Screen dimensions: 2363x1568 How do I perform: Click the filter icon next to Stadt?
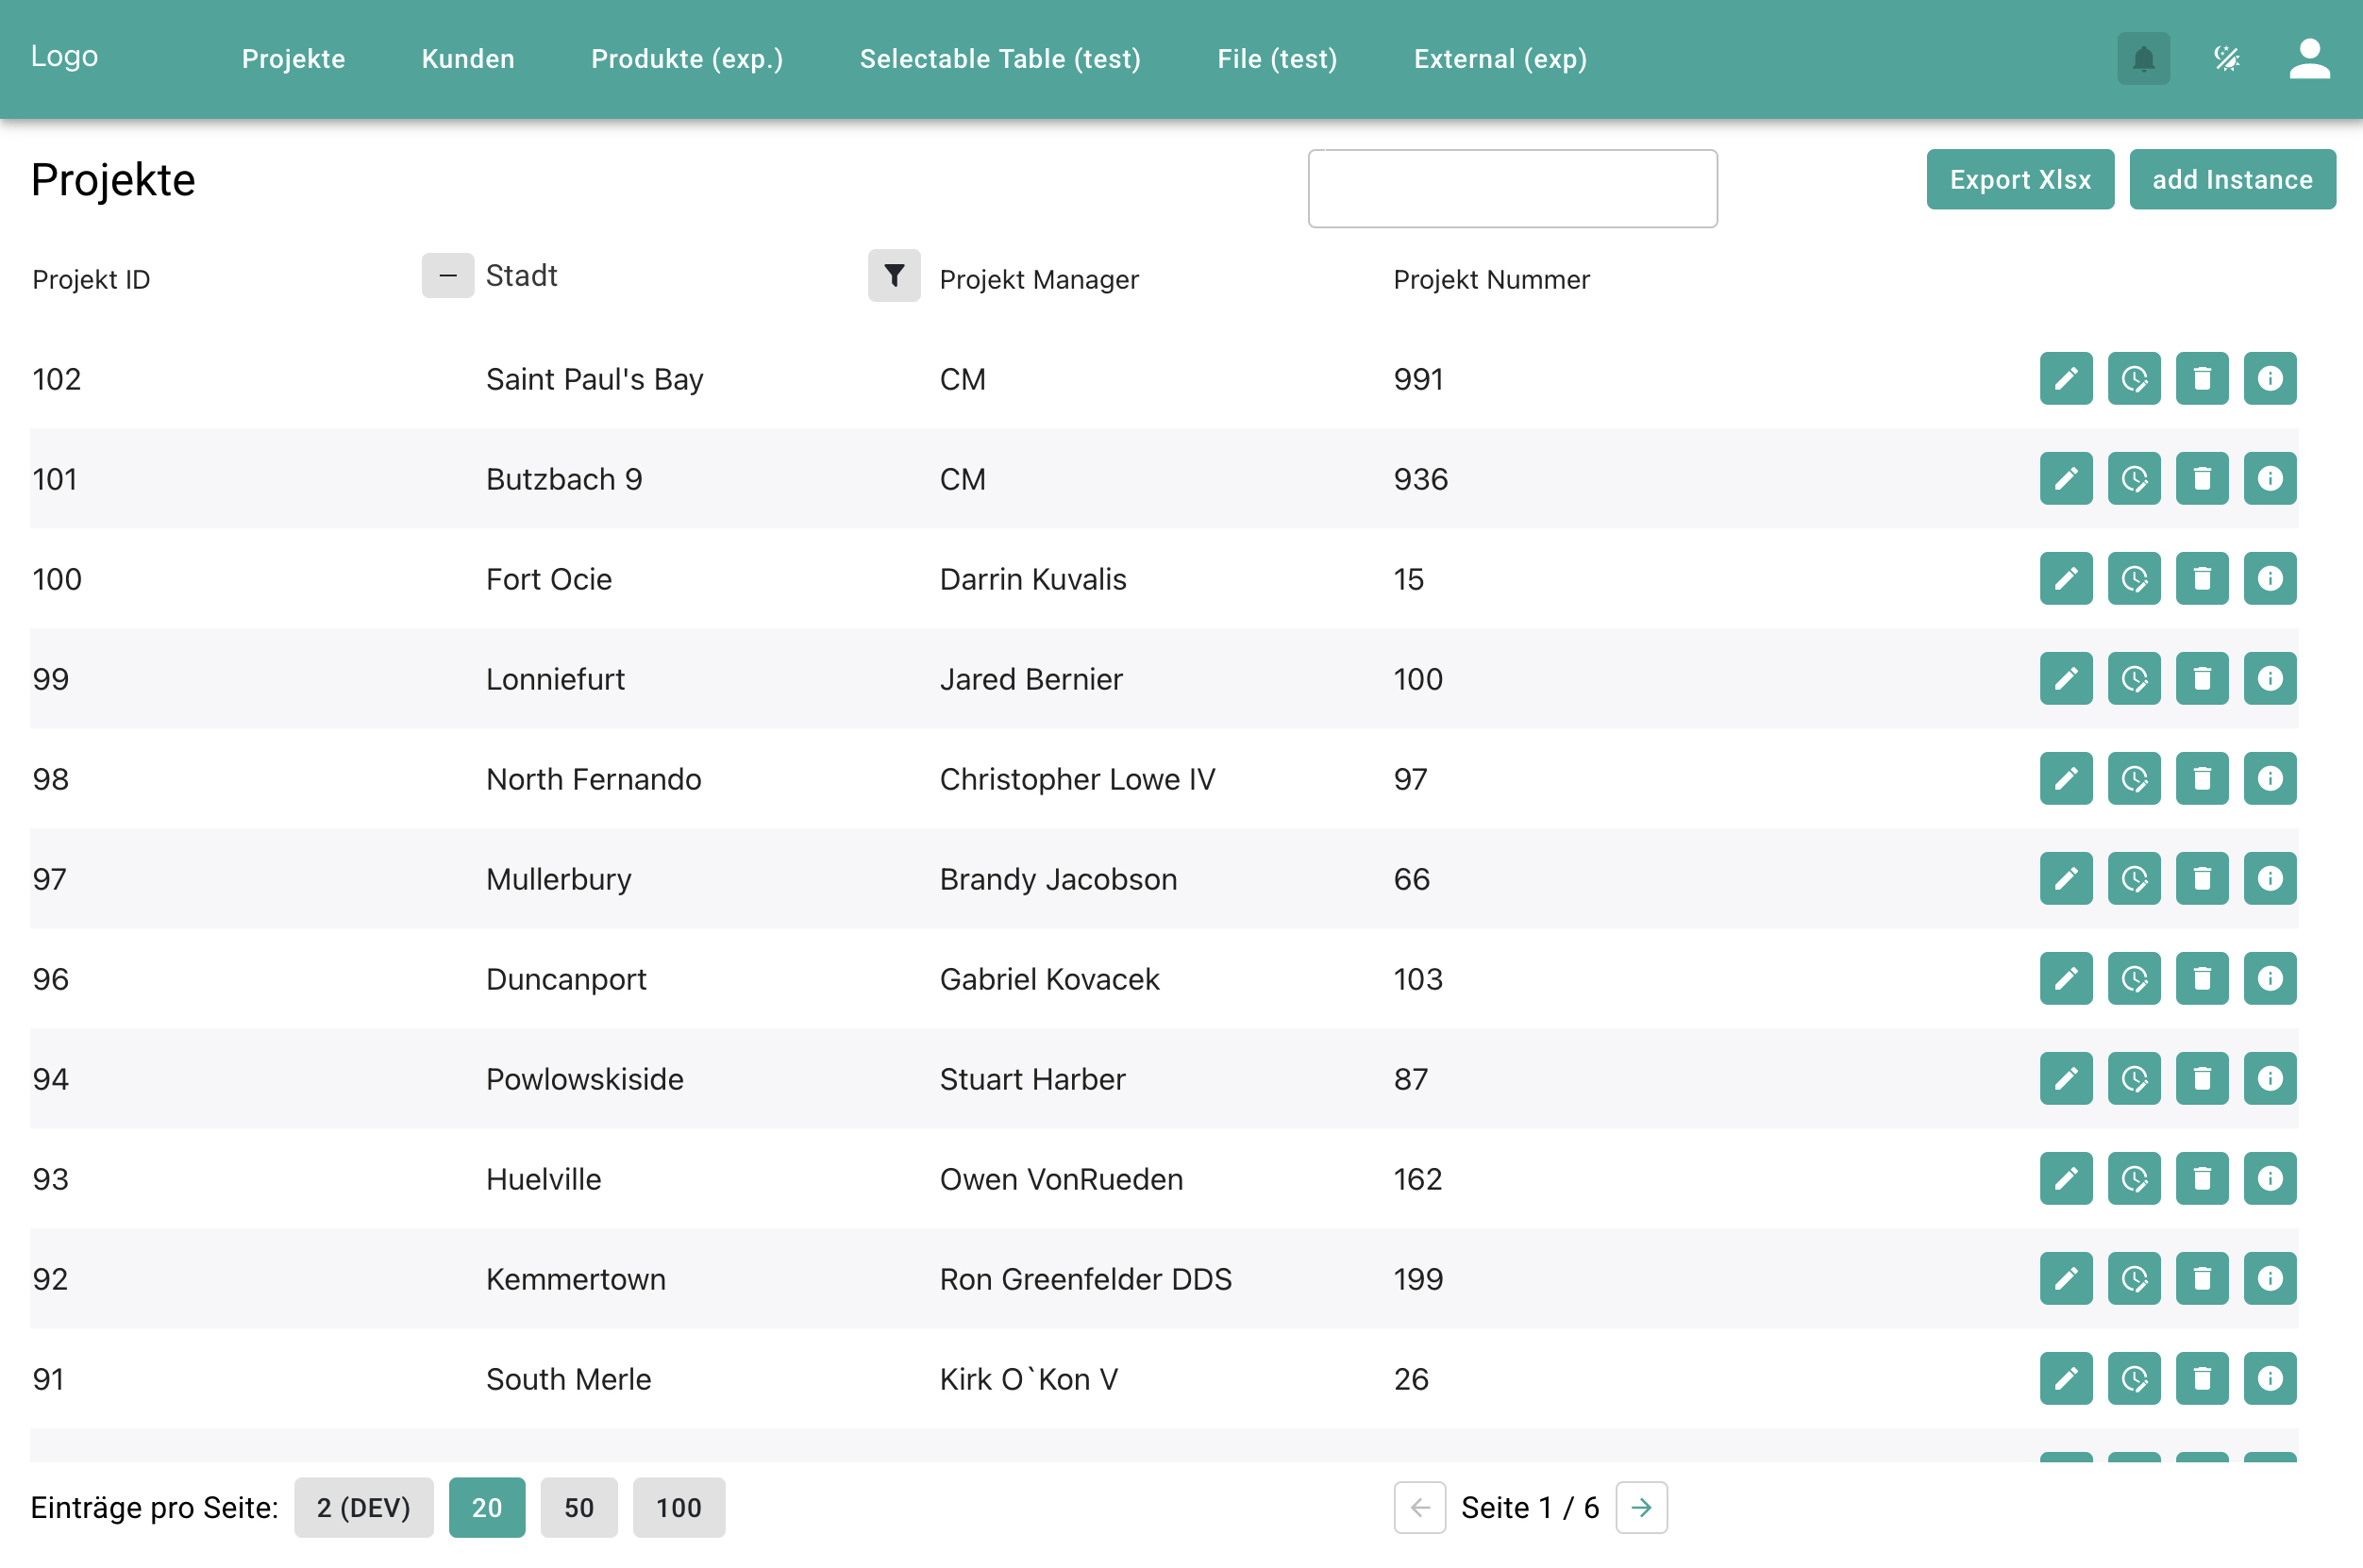893,276
